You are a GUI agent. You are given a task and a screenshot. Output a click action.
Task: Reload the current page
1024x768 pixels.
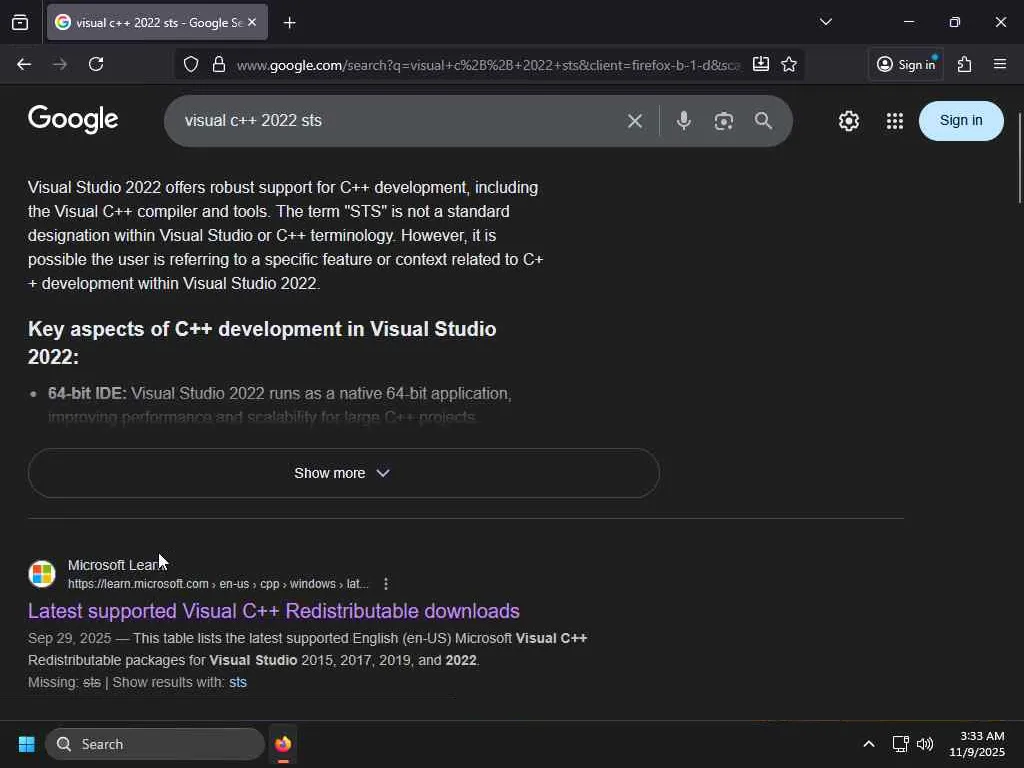[x=96, y=64]
